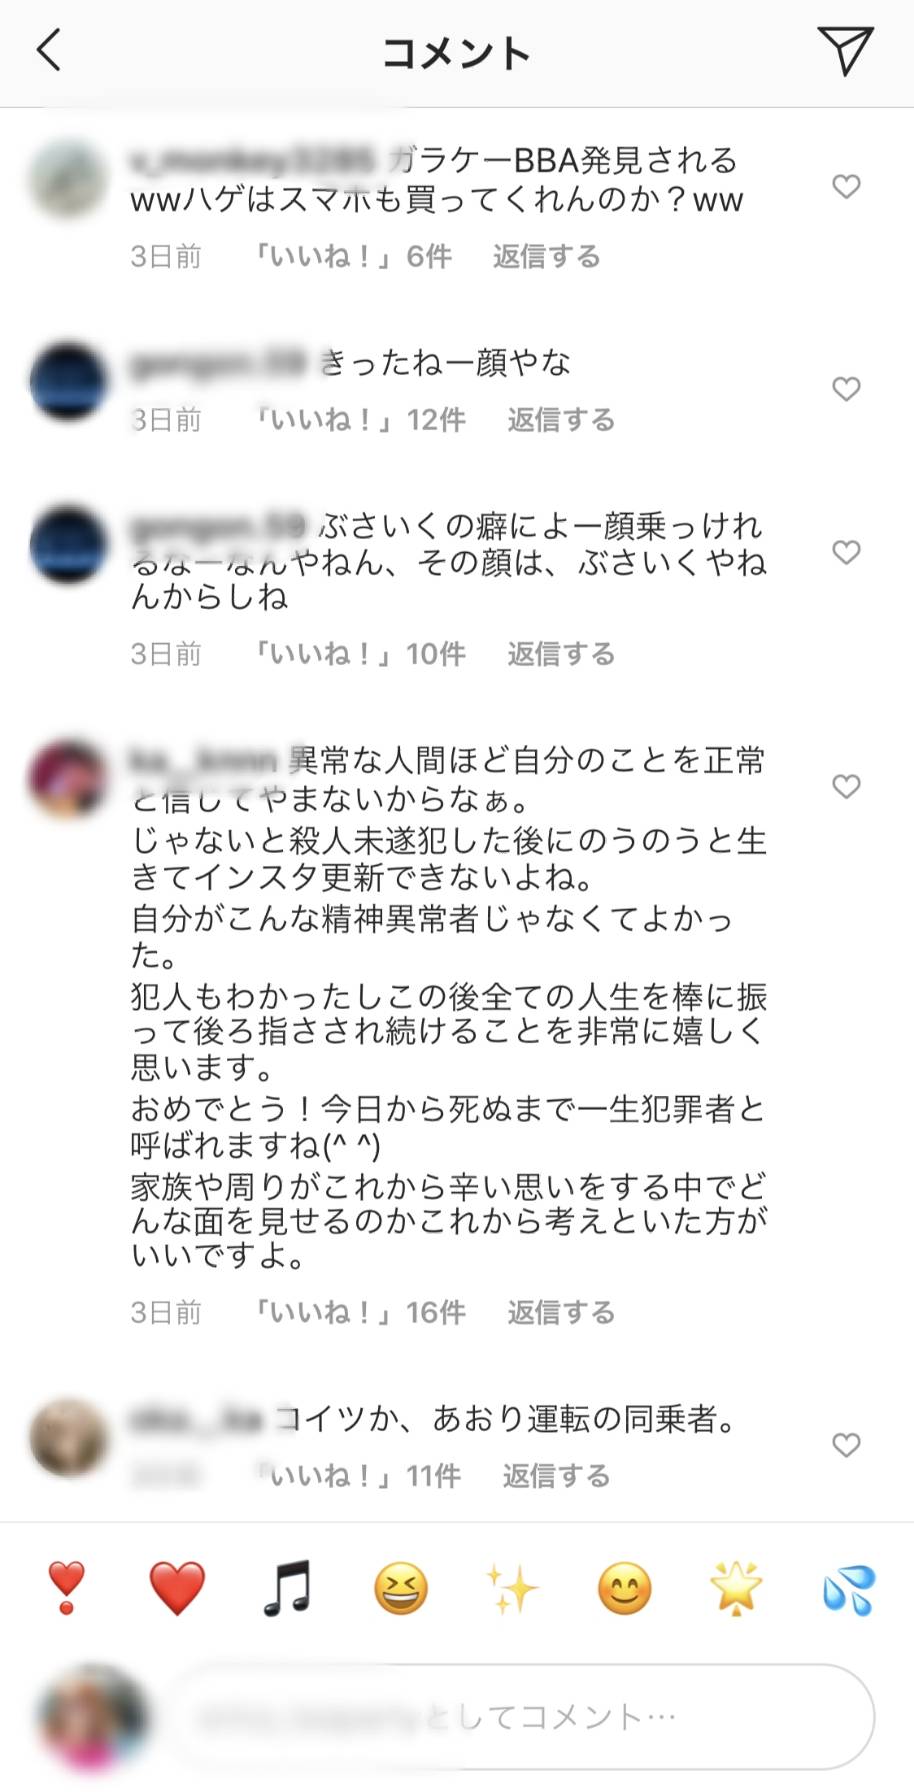Like the きったねー顔やな comment

click(x=846, y=389)
